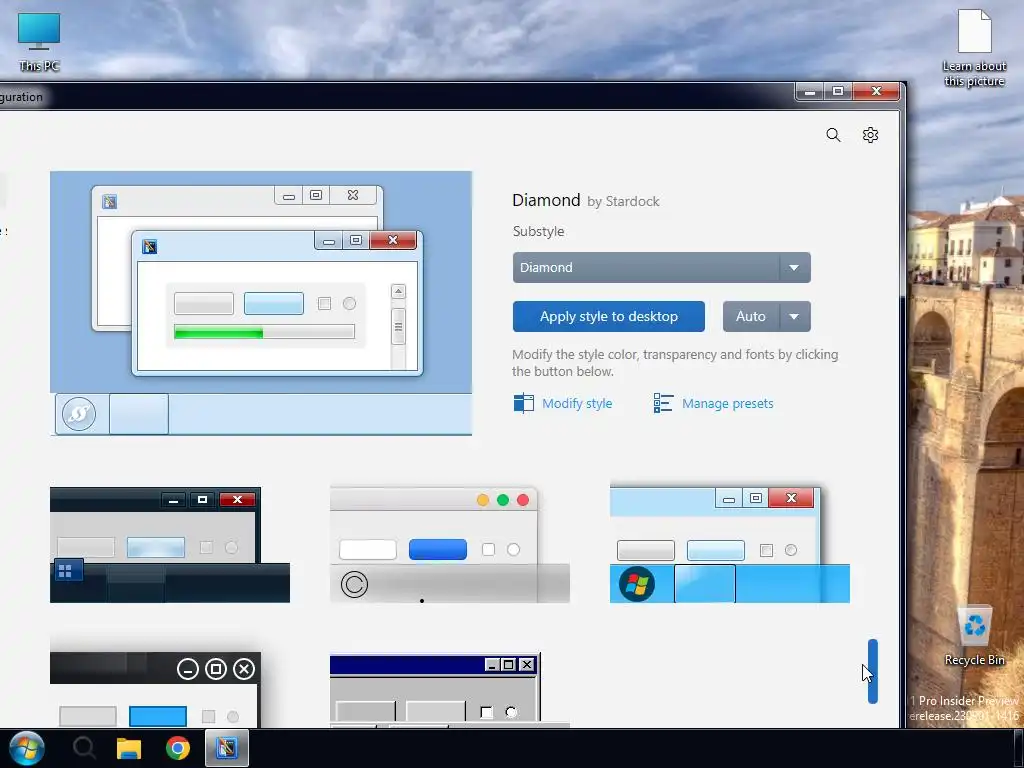Screen dimensions: 1024x768
Task: Select the classic navy title bar style thumbnail
Action: point(449,691)
